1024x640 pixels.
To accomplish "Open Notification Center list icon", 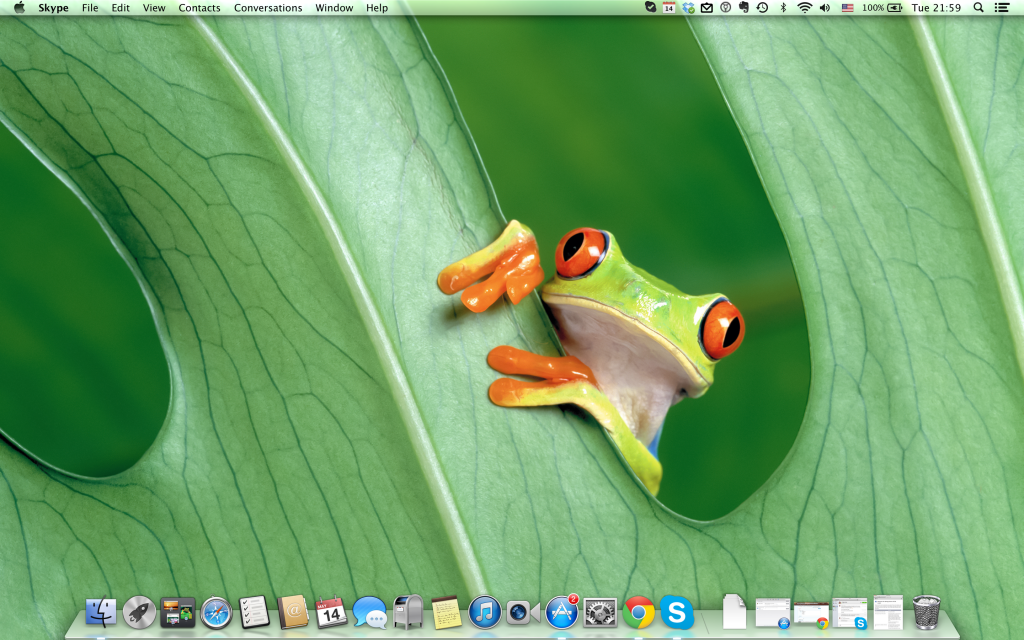I will click(1002, 8).
